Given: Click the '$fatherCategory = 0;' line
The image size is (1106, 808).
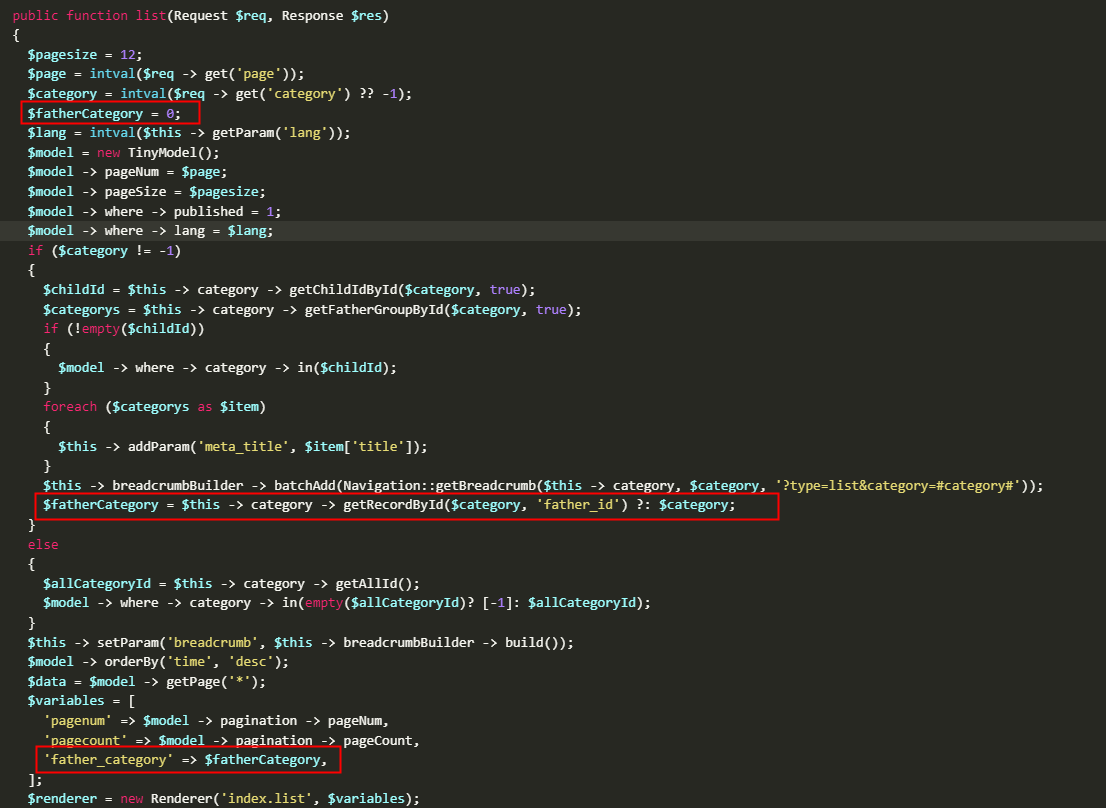Looking at the screenshot, I should [x=104, y=114].
